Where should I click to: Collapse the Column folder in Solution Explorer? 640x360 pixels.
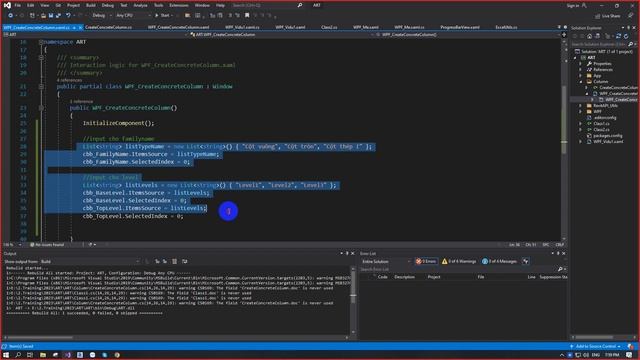(581, 82)
